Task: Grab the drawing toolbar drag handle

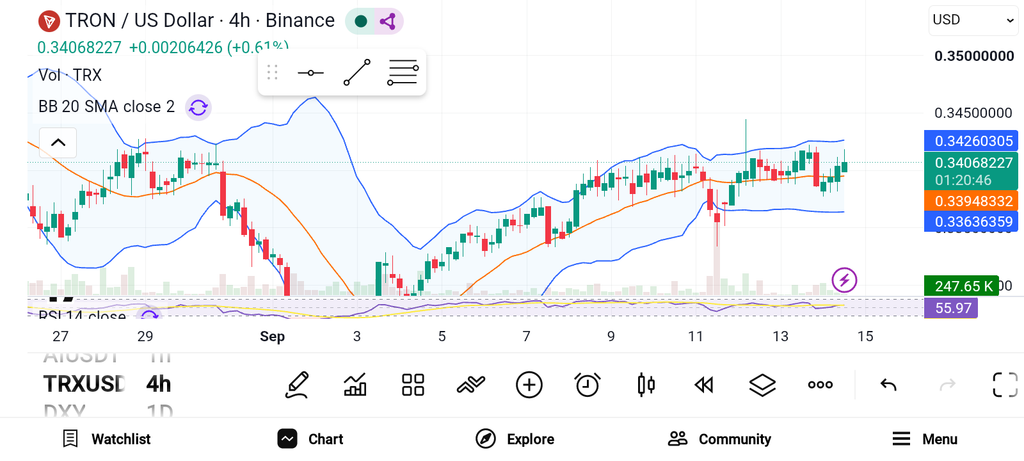Action: (x=272, y=72)
